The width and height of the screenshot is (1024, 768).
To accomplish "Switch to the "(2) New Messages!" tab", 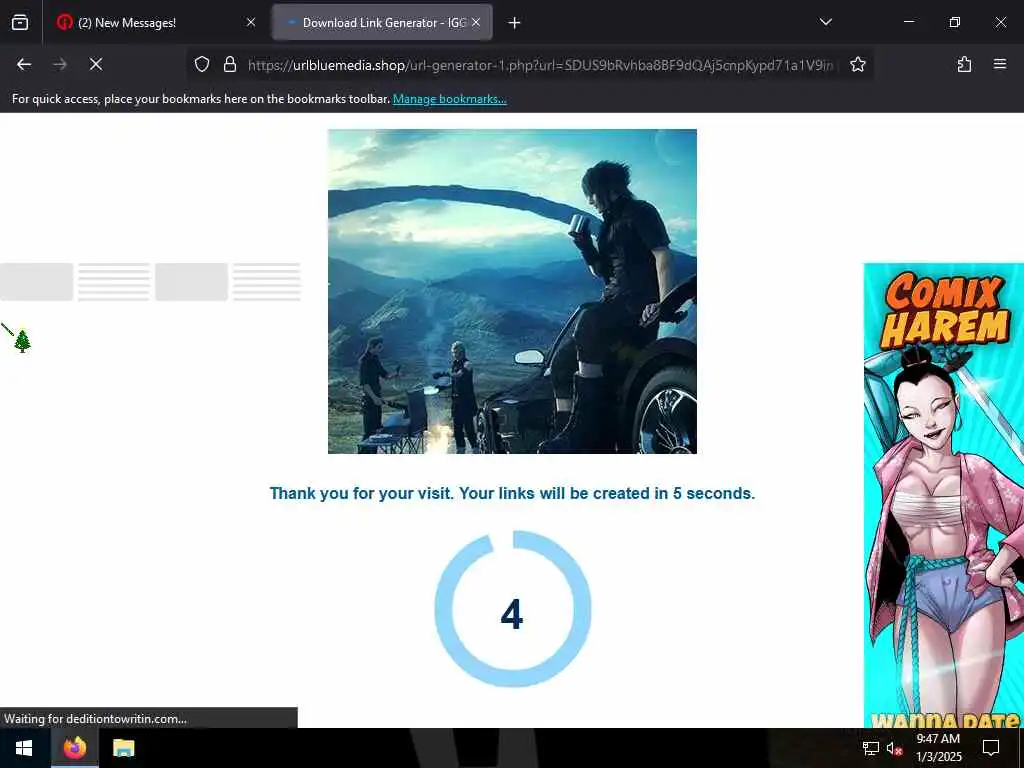I will point(155,23).
